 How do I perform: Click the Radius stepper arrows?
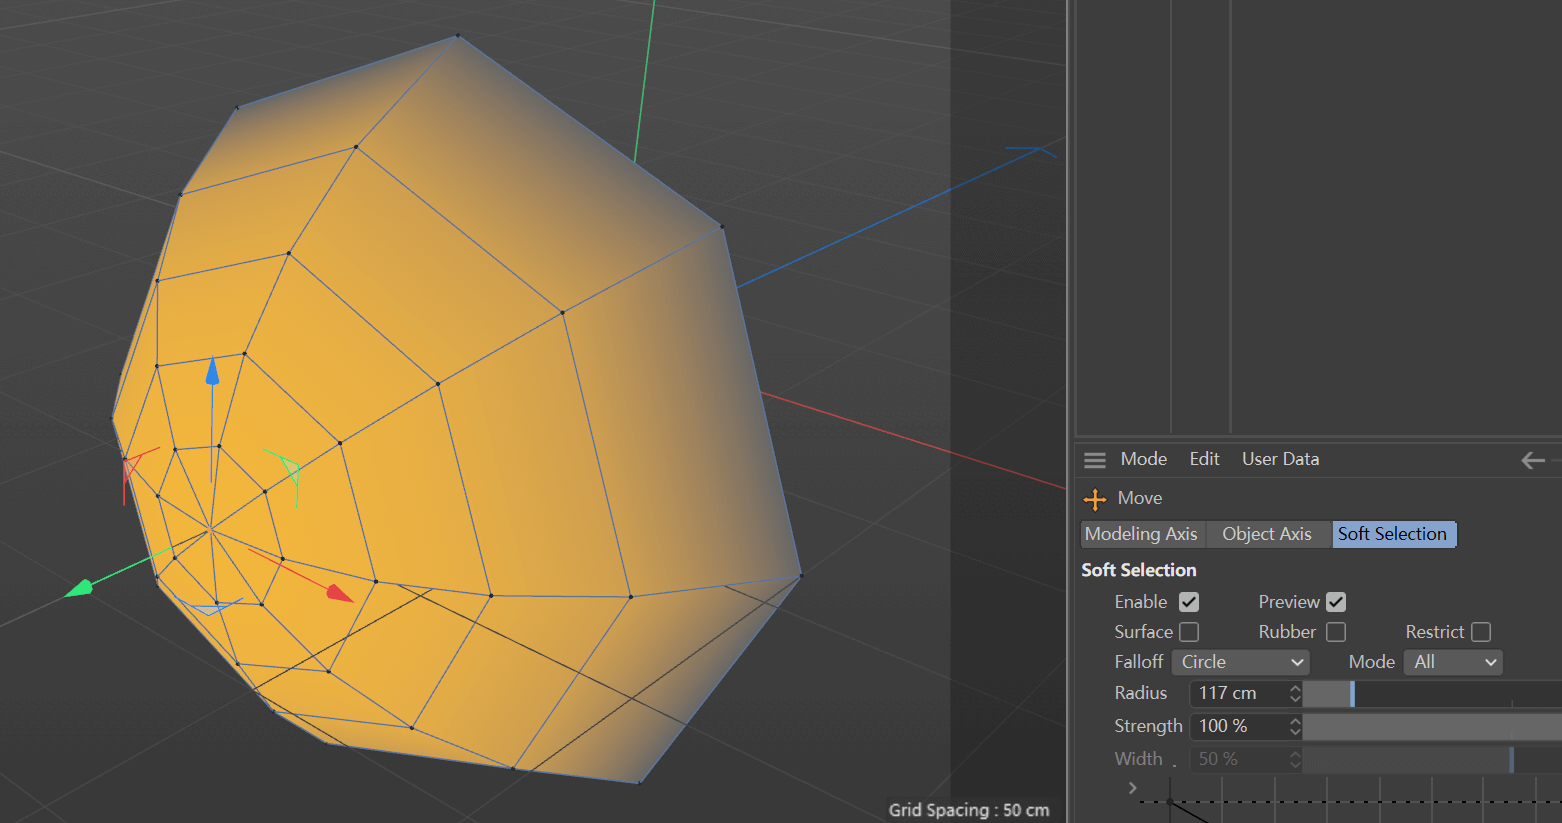pyautogui.click(x=1295, y=693)
